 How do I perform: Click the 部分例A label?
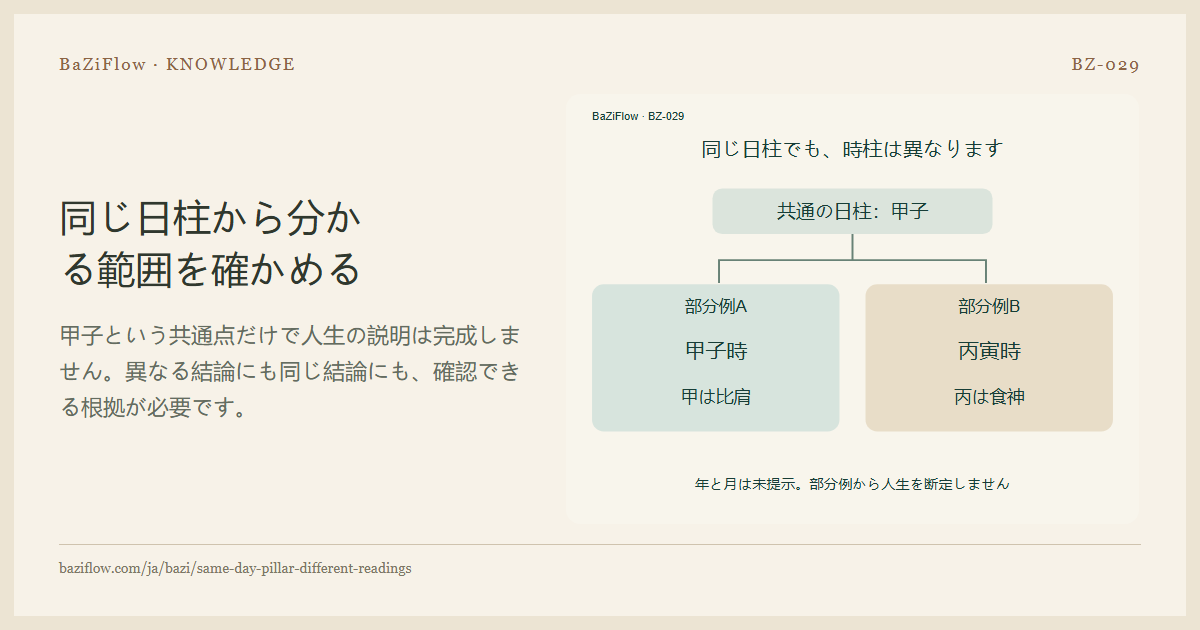[716, 306]
